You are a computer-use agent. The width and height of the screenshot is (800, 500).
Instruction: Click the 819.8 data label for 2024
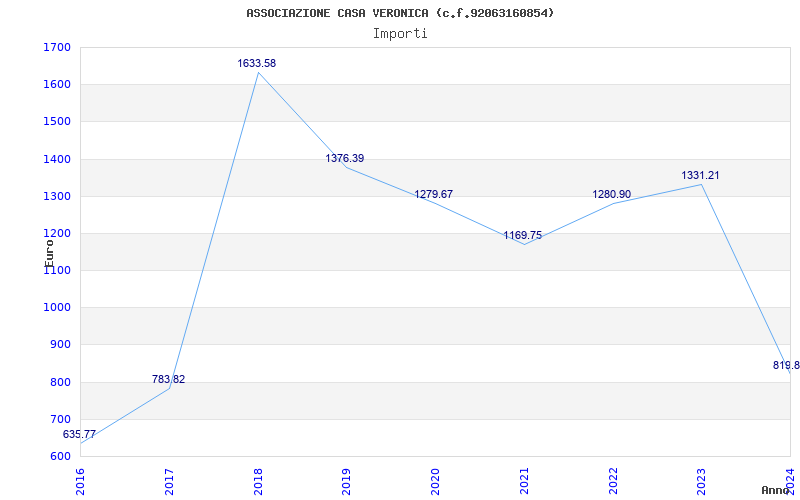[x=786, y=365]
